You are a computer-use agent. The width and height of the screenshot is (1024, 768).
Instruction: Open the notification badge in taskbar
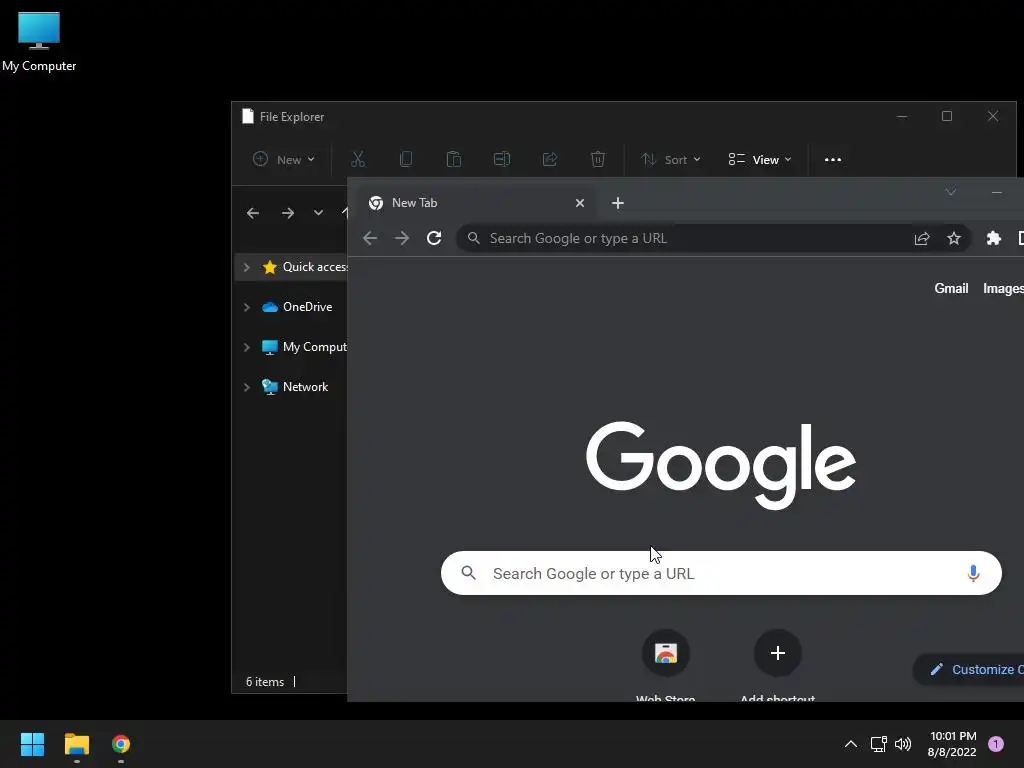point(995,744)
